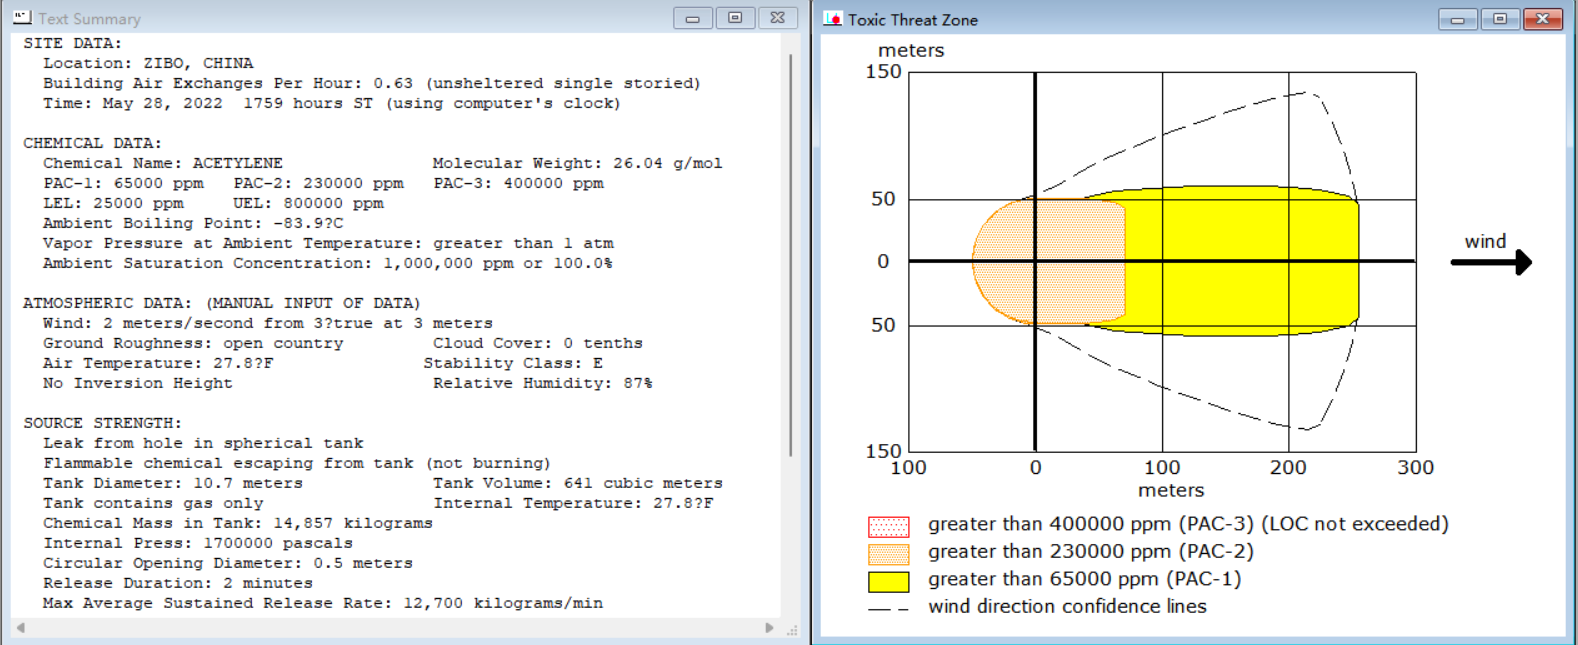This screenshot has height=645, width=1578.
Task: Click the dashed wind confidence line legend symbol
Action: [x=888, y=608]
